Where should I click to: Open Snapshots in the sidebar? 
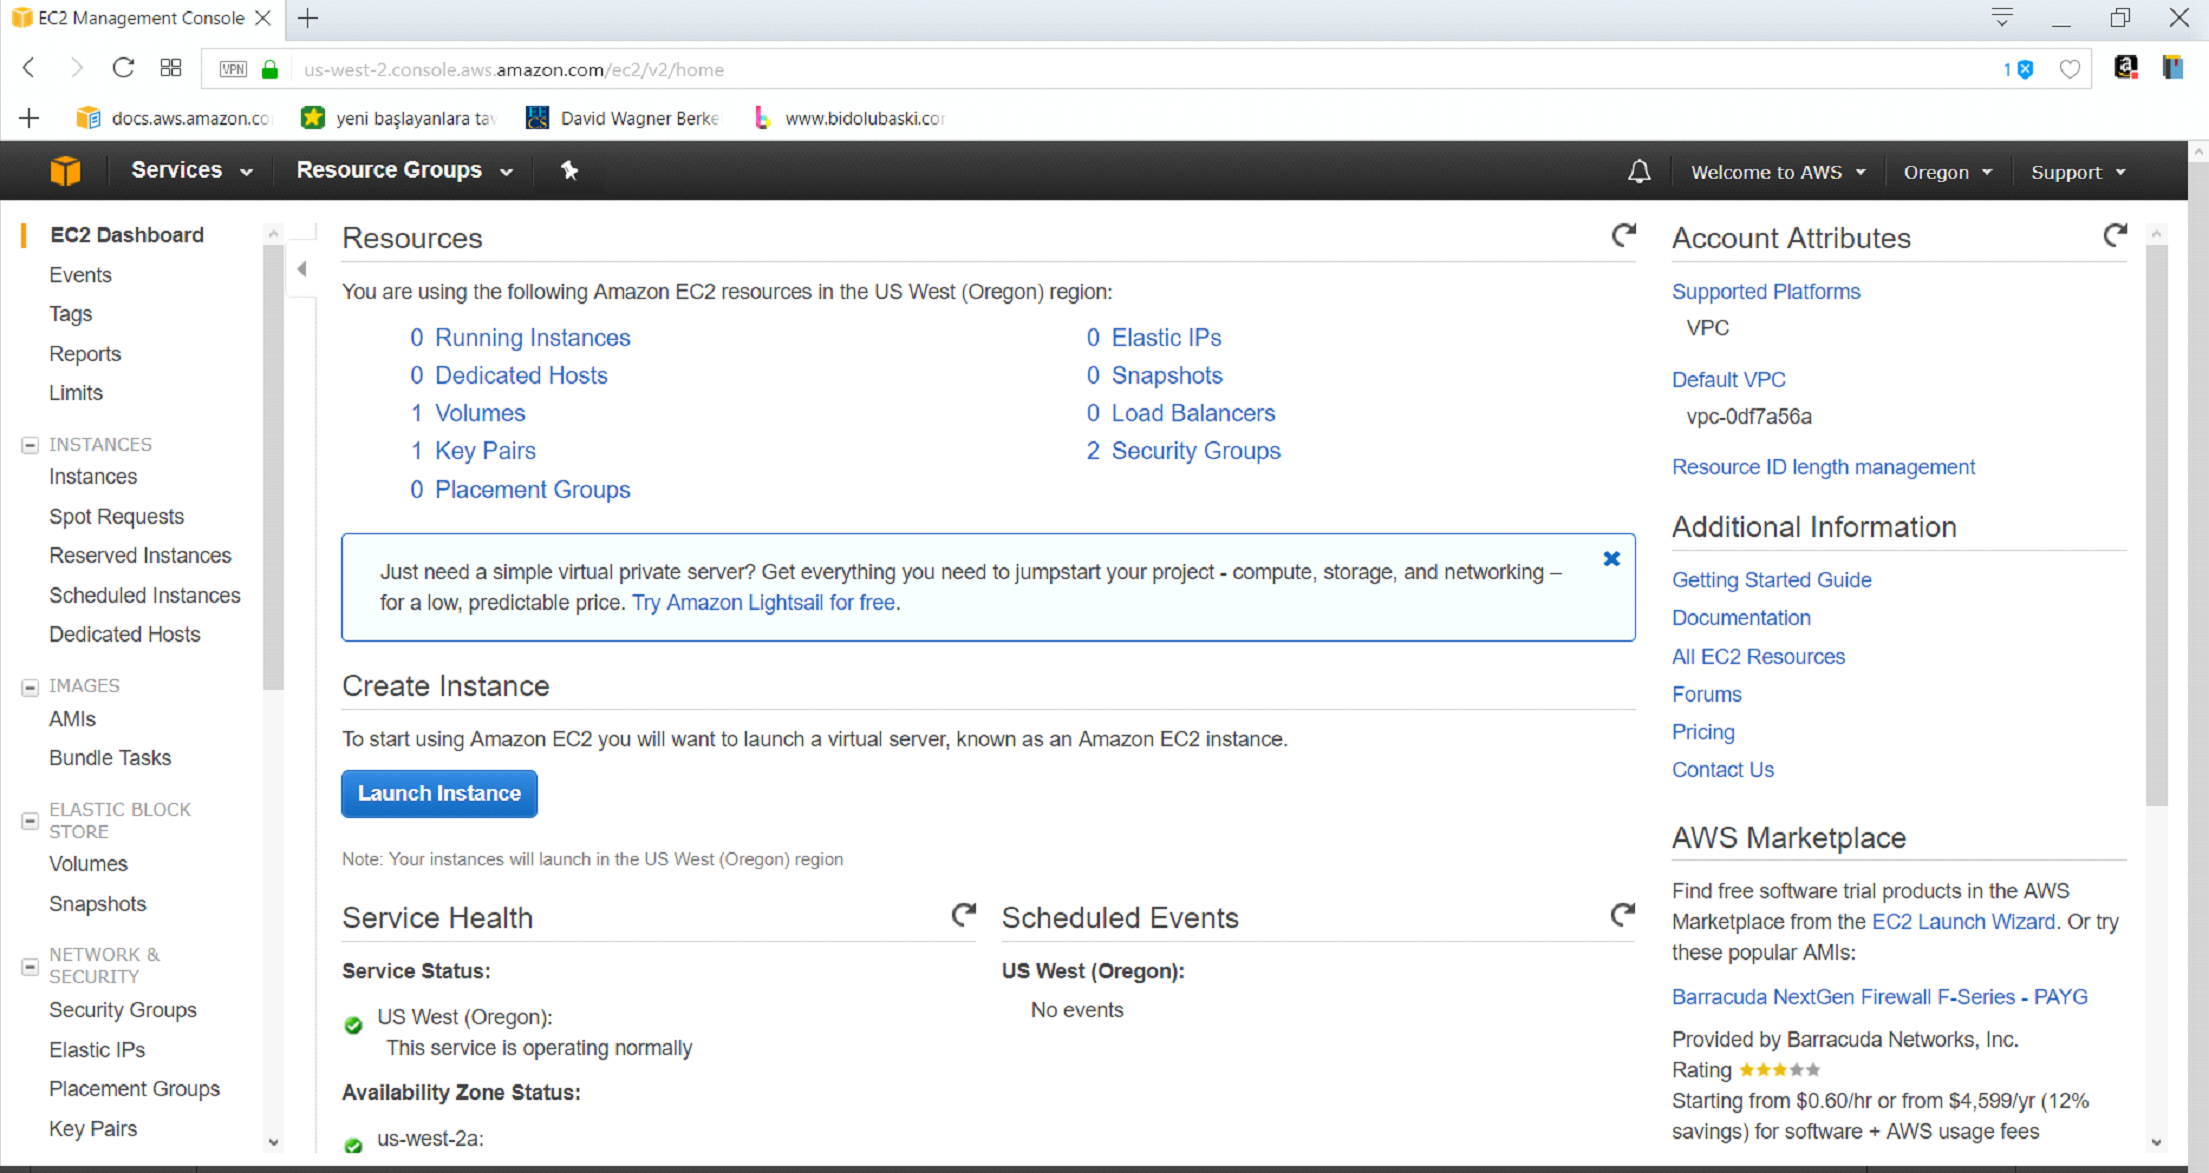[97, 904]
